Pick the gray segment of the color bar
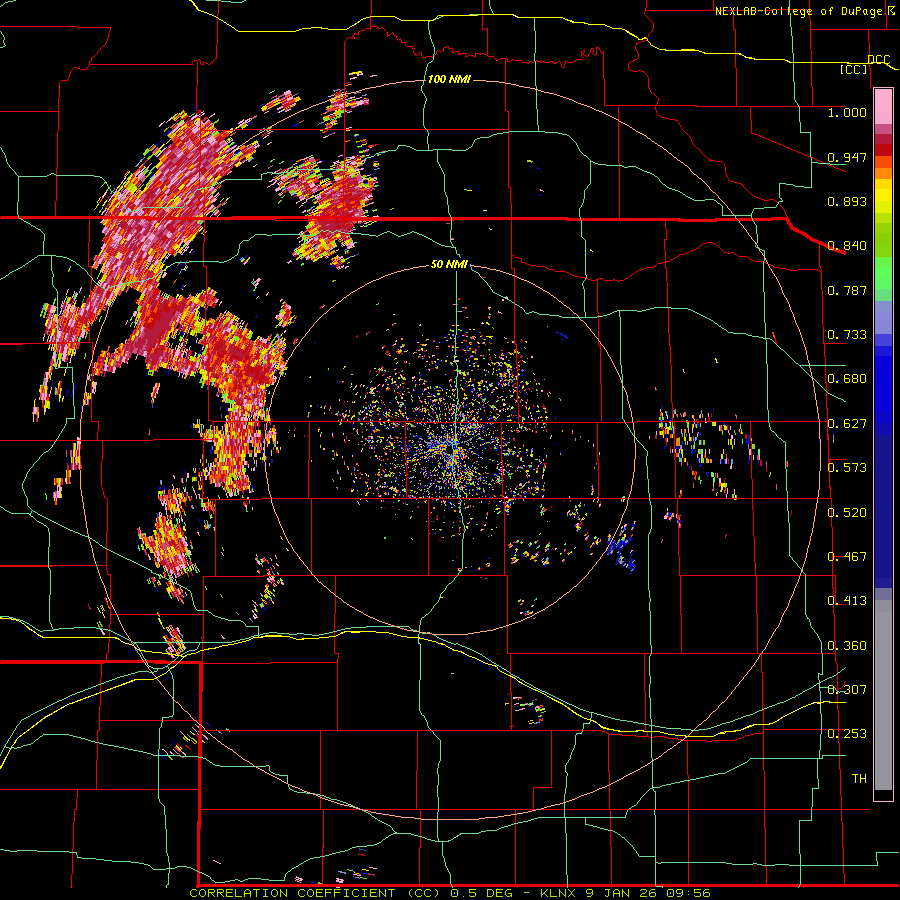 [883, 695]
